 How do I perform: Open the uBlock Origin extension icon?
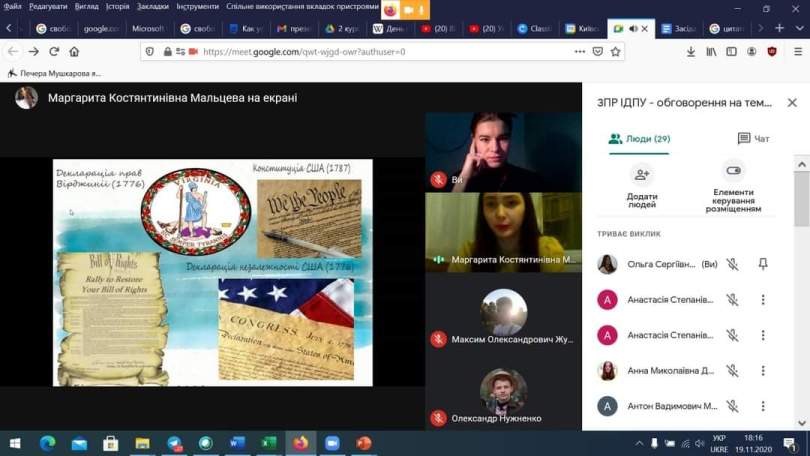point(772,52)
